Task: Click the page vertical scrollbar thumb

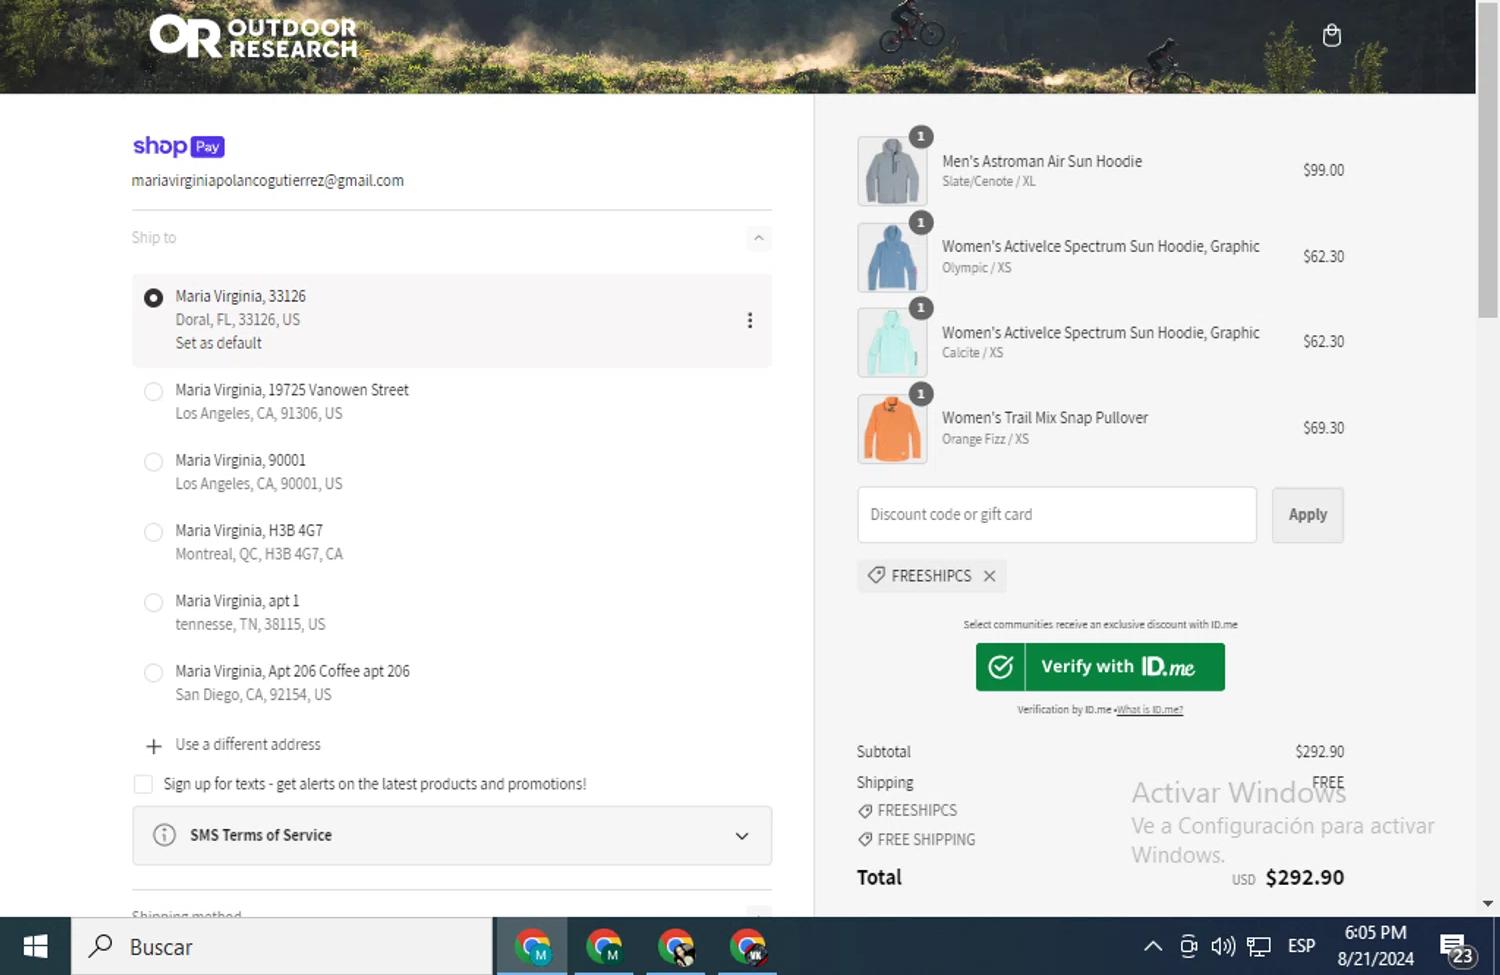Action: point(1488,160)
